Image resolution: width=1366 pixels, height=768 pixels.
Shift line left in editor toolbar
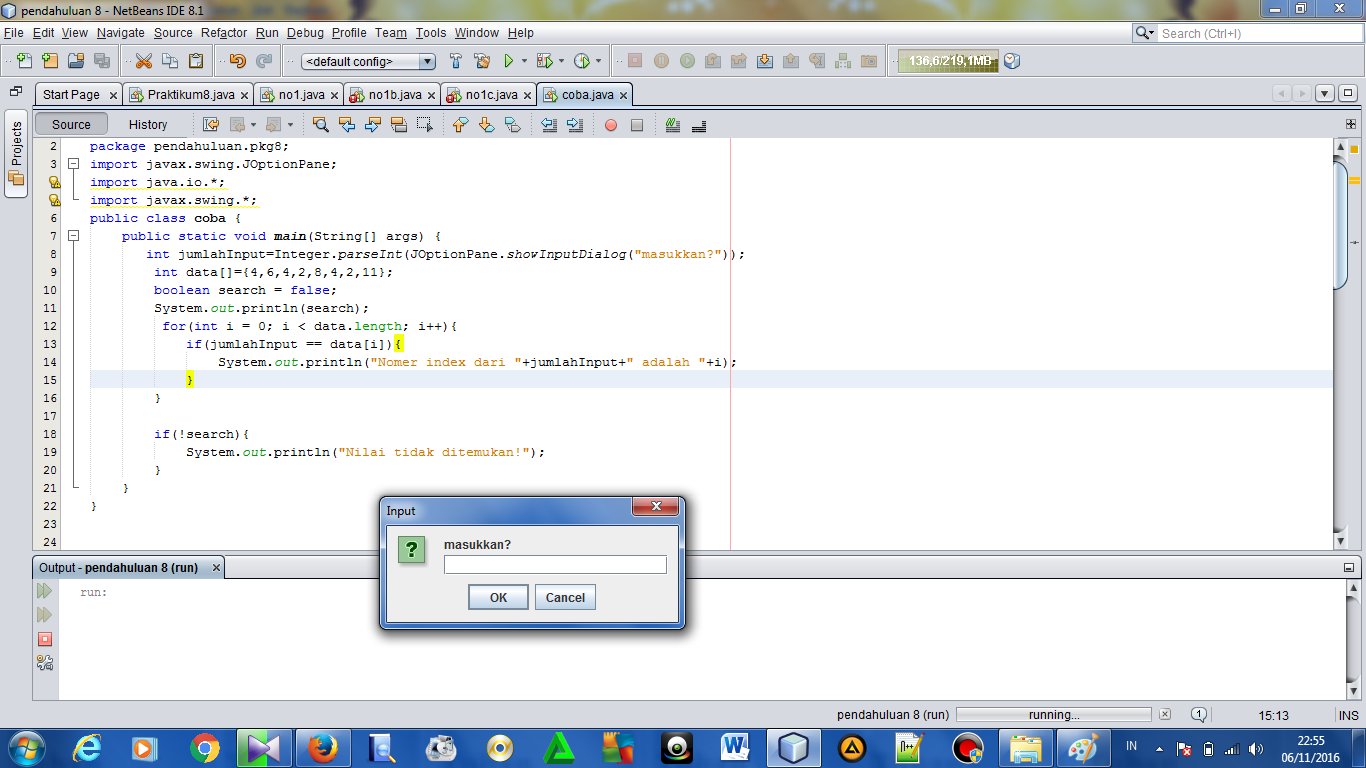point(549,125)
